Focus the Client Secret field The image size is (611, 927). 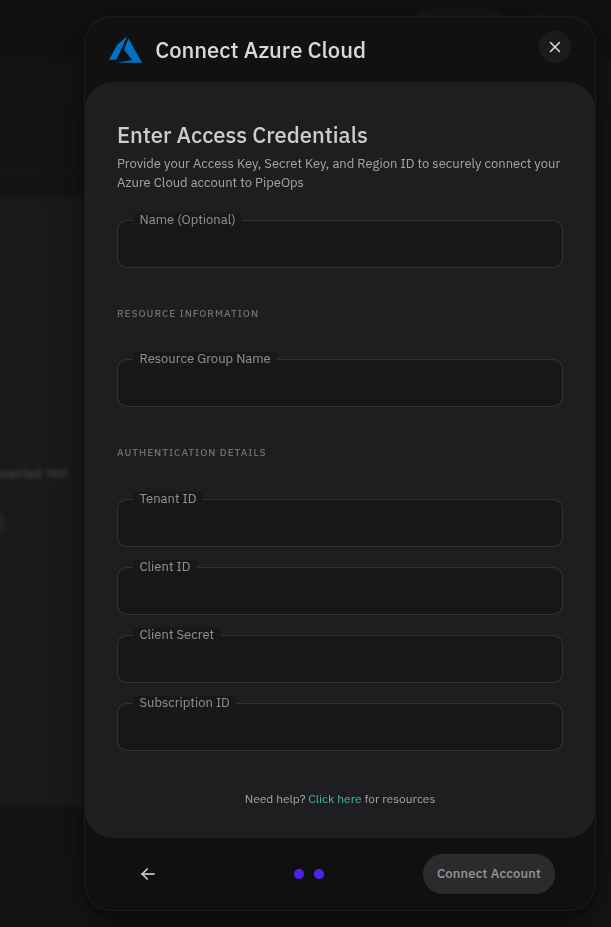(x=340, y=659)
